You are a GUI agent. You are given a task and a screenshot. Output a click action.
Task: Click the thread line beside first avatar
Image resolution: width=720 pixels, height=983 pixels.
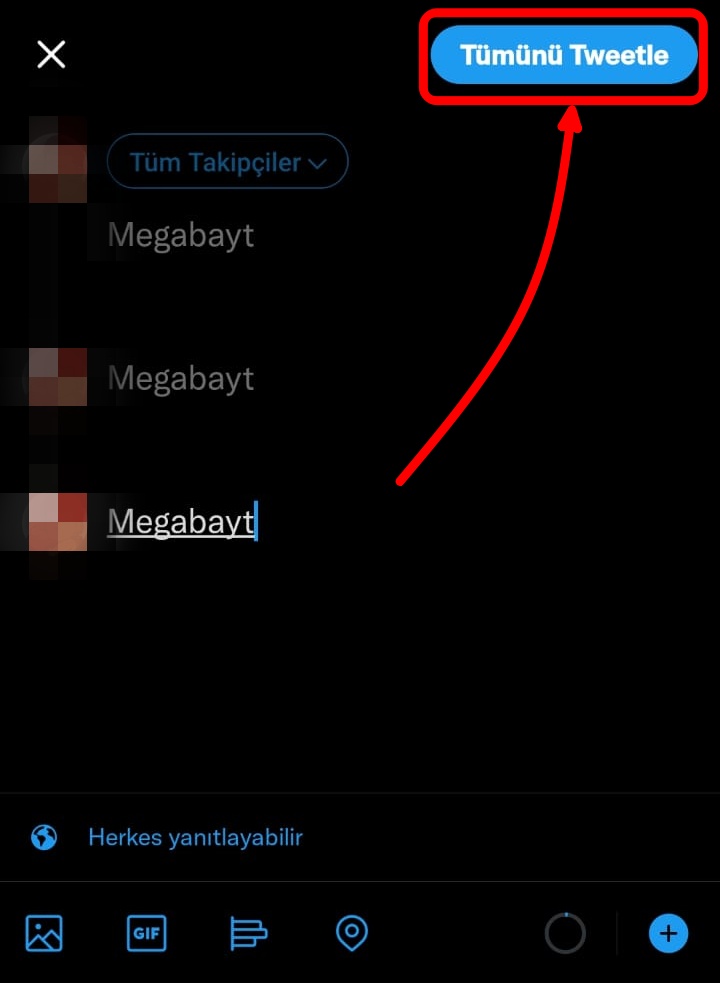click(58, 270)
